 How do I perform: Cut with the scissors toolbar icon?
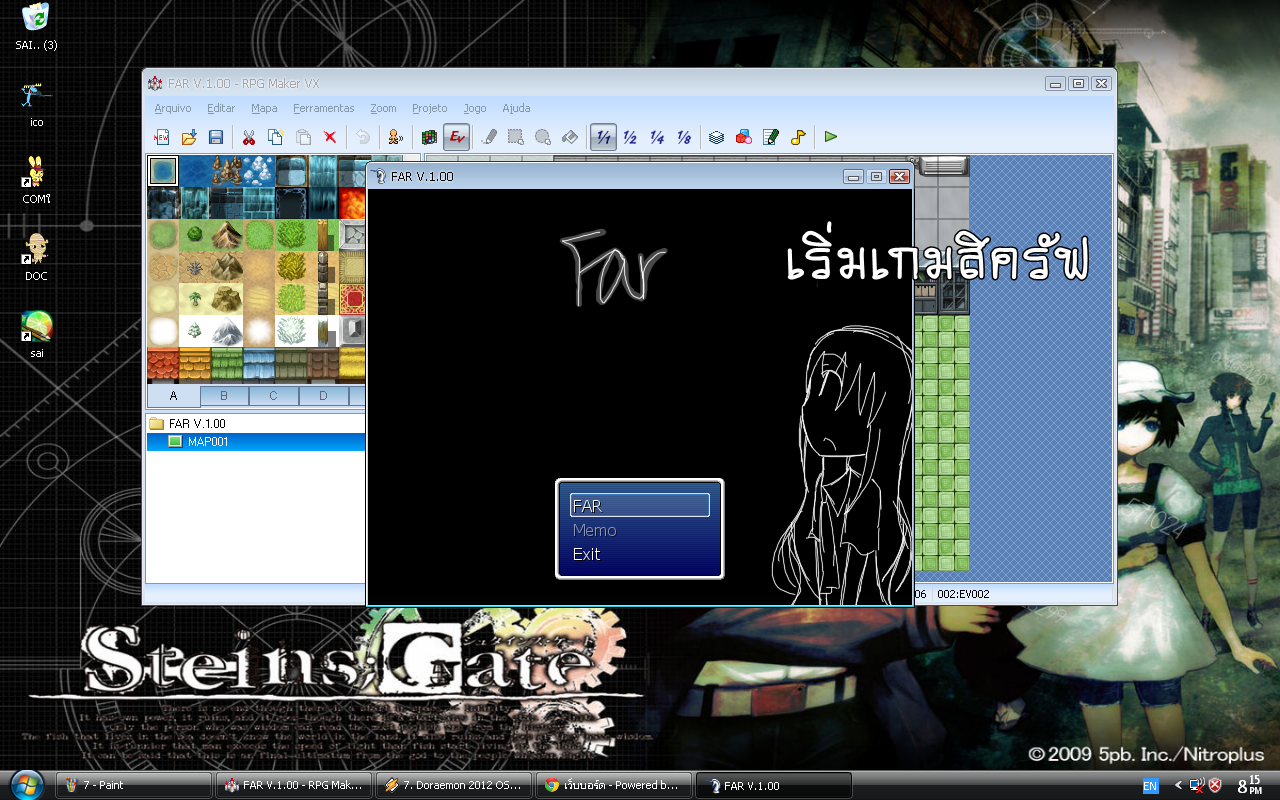click(249, 137)
